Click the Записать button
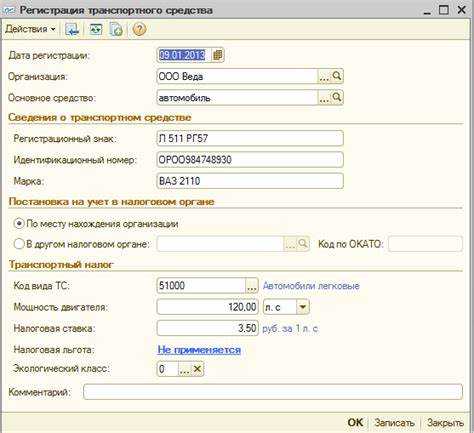 coord(394,422)
